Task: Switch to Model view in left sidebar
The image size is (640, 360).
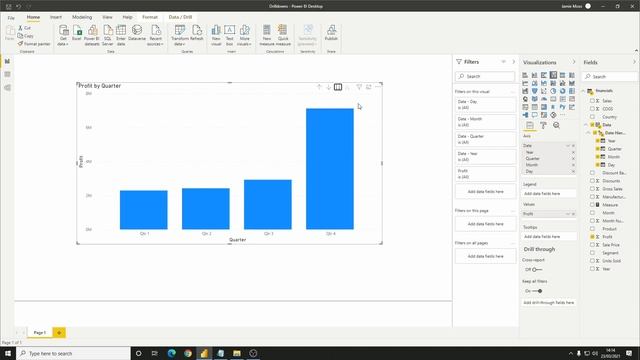Action: coord(7,88)
